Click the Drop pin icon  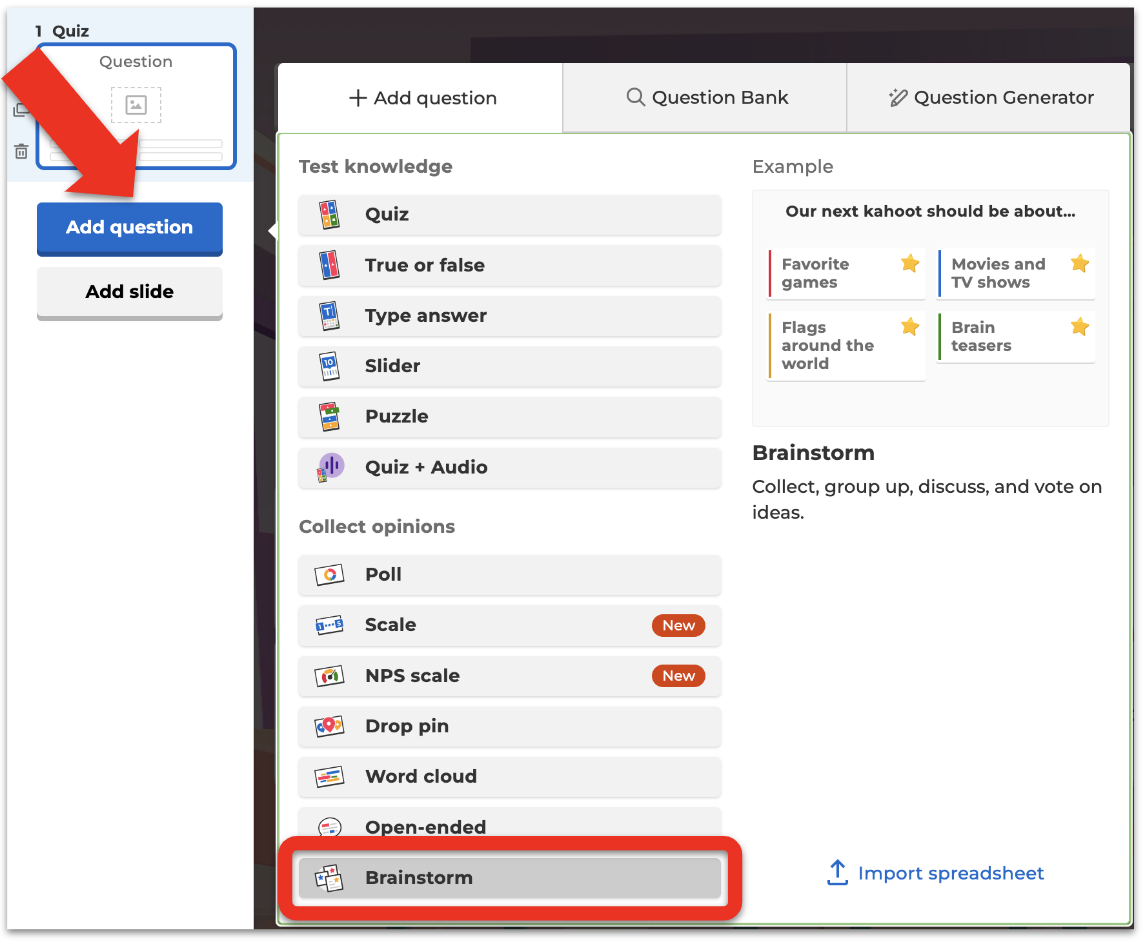(330, 726)
